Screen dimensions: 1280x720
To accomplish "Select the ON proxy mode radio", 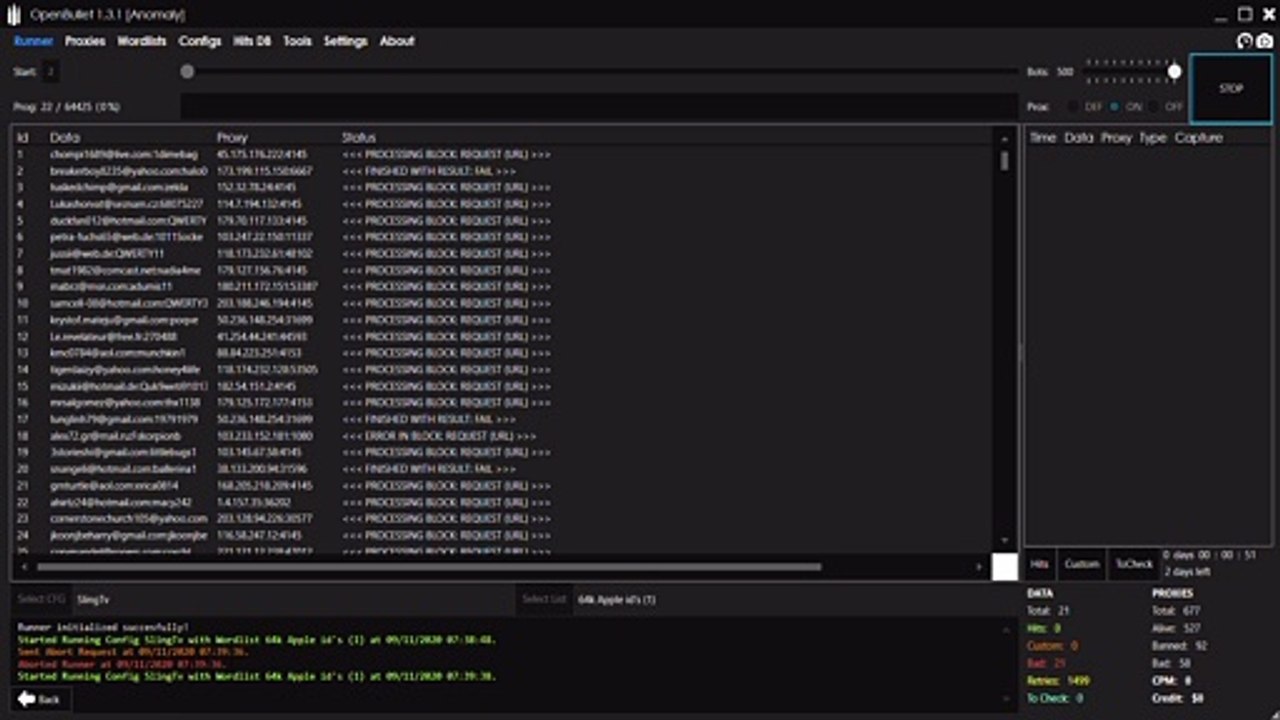I will pyautogui.click(x=1115, y=106).
